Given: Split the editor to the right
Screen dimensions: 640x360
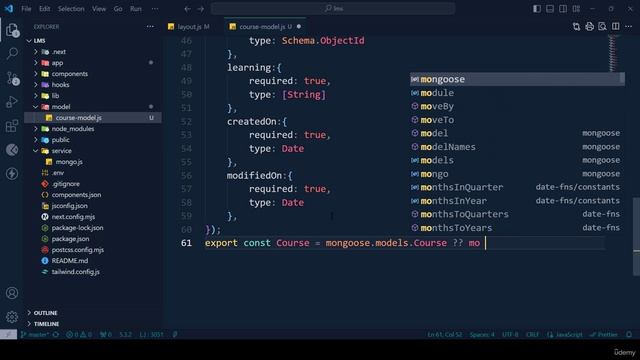Looking at the screenshot, I should coord(616,27).
